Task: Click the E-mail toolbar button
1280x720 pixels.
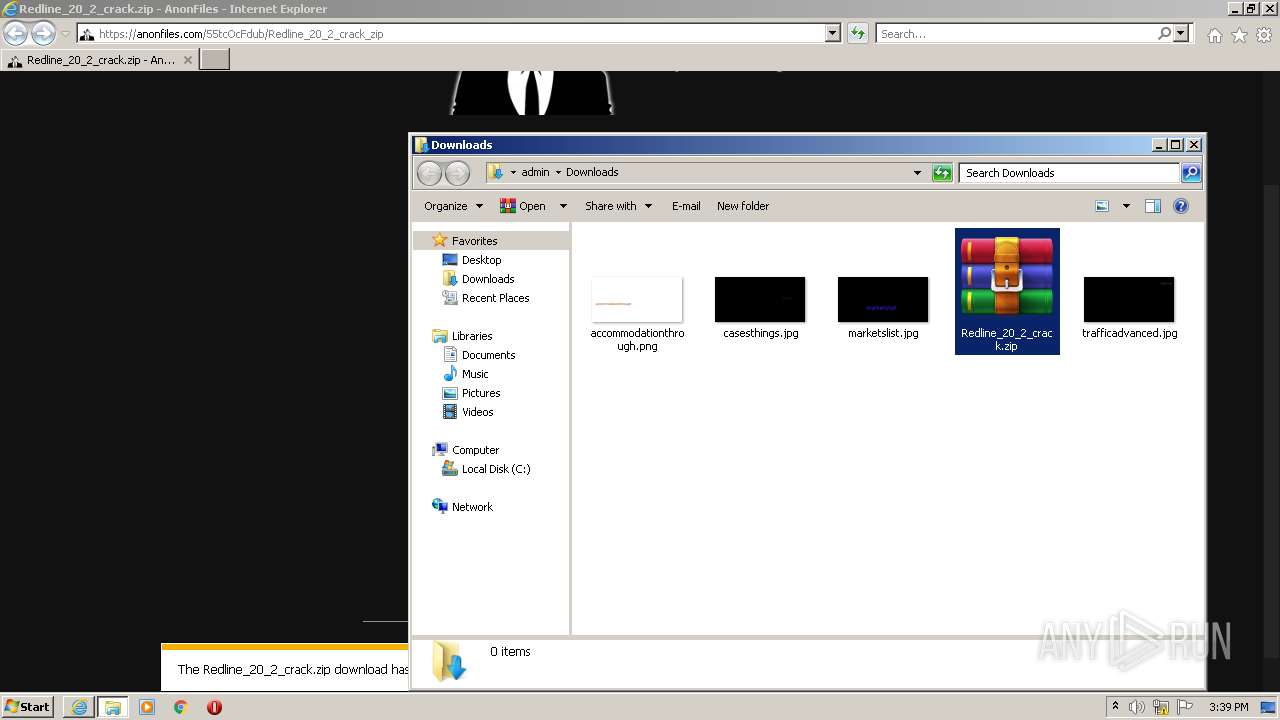Action: coord(686,206)
